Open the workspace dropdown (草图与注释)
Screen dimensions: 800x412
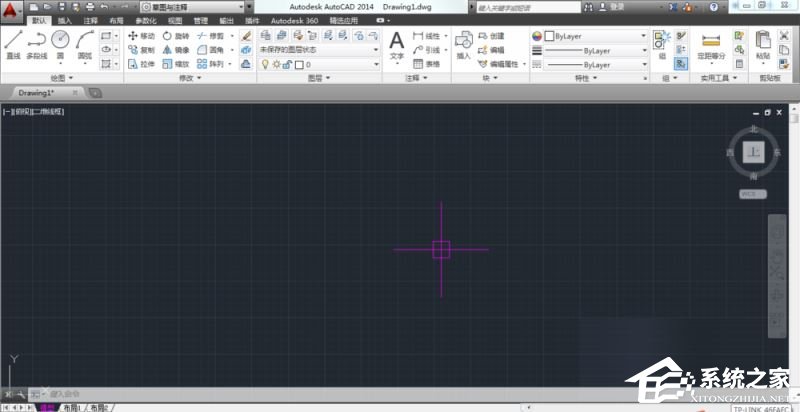click(x=192, y=7)
